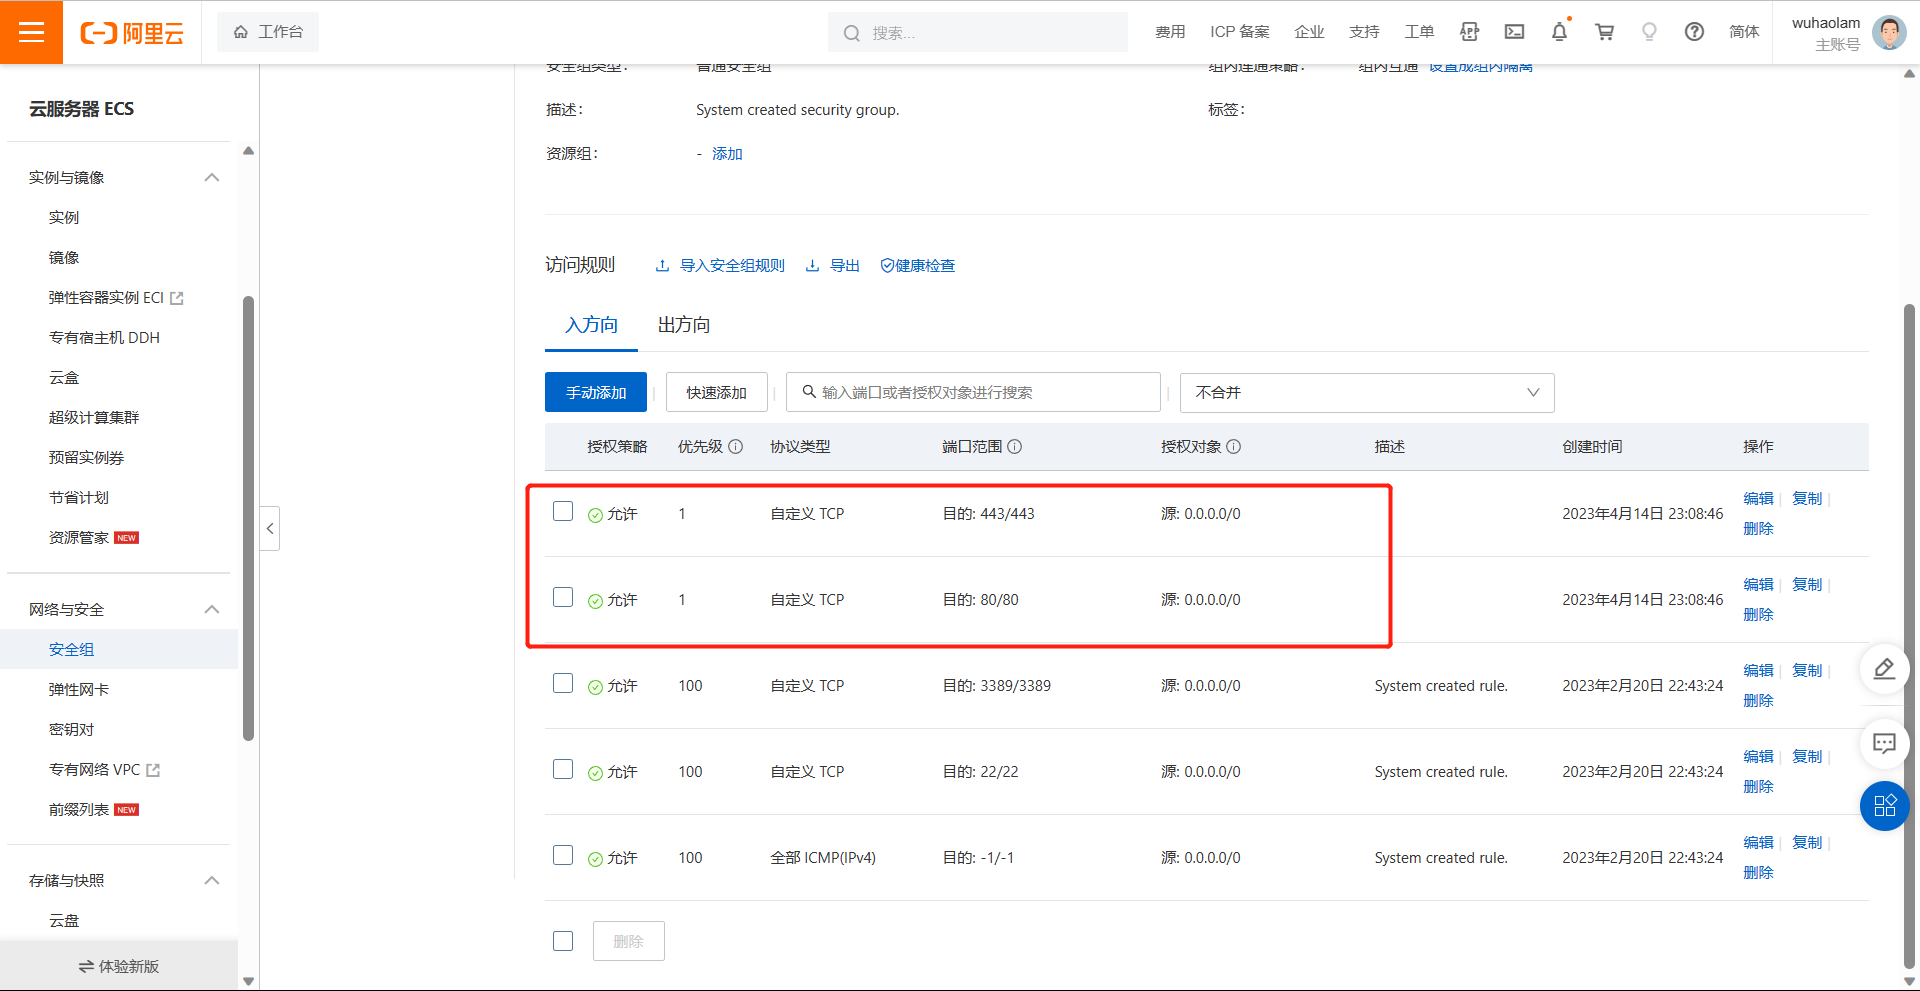Select checkbox for port 80/80 rule
Screen dimensions: 1920x991
pyautogui.click(x=563, y=598)
